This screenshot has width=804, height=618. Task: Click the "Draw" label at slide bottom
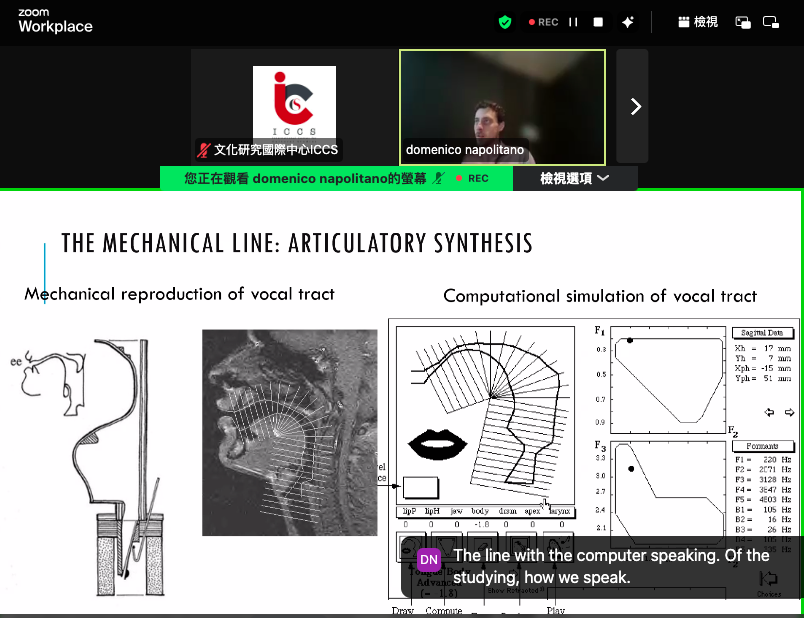click(x=403, y=610)
